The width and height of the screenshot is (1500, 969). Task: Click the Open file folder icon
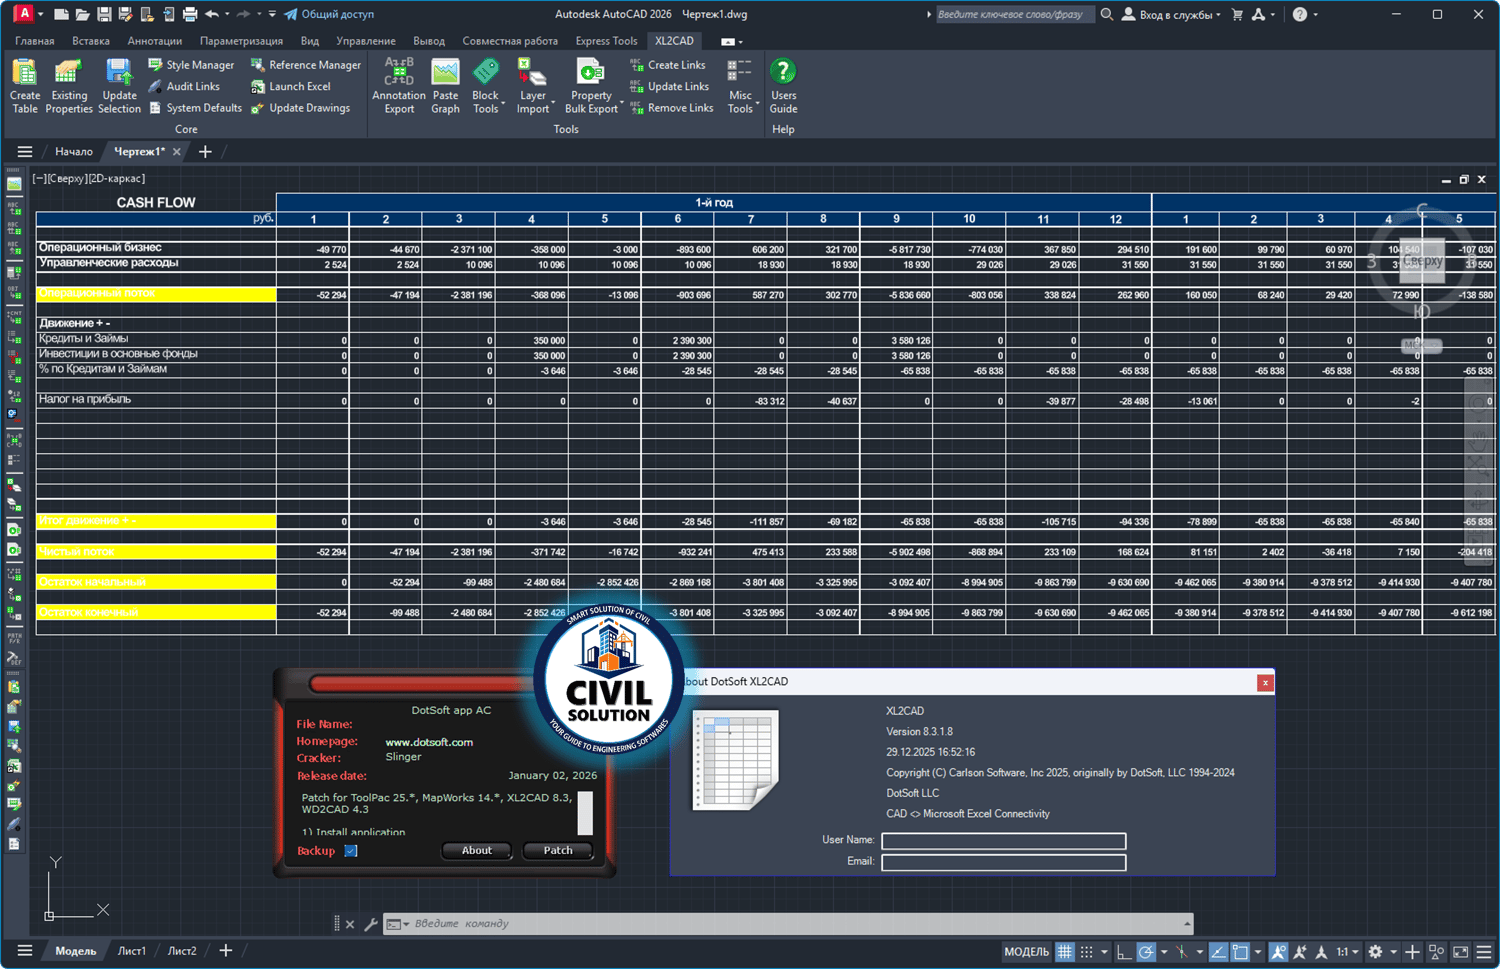82,14
